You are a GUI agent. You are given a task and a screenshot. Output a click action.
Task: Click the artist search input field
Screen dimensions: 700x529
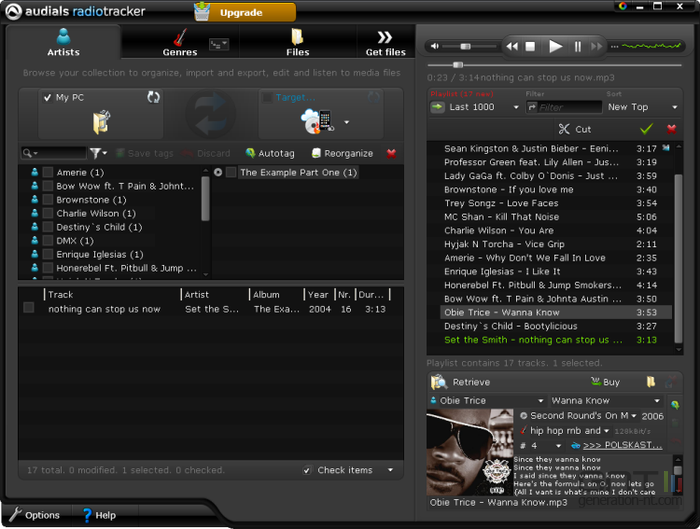[x=53, y=153]
